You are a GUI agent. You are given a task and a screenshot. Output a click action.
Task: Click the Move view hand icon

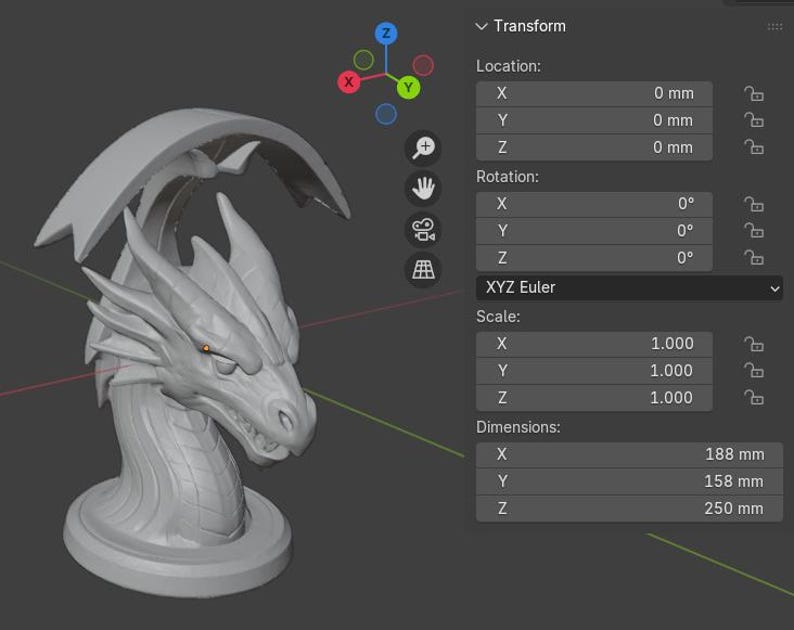(423, 188)
